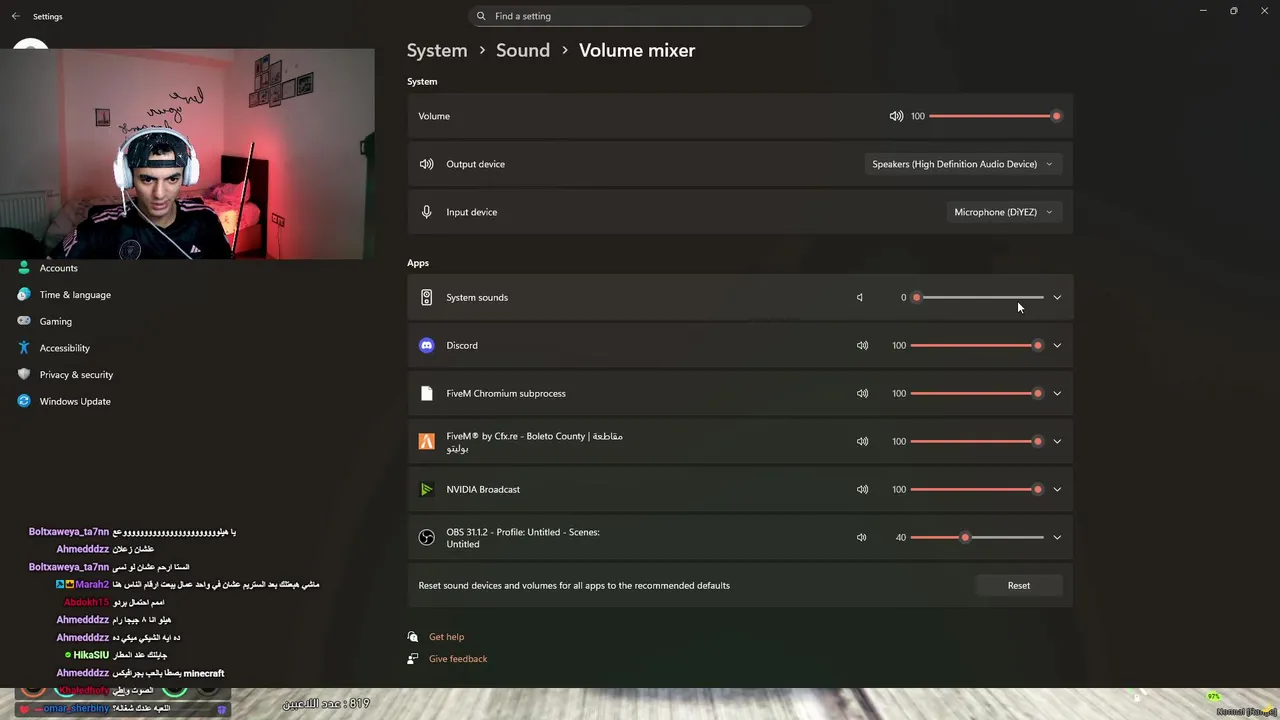This screenshot has width=1280, height=720.
Task: Navigate to Sound in breadcrumb
Action: tap(523, 50)
